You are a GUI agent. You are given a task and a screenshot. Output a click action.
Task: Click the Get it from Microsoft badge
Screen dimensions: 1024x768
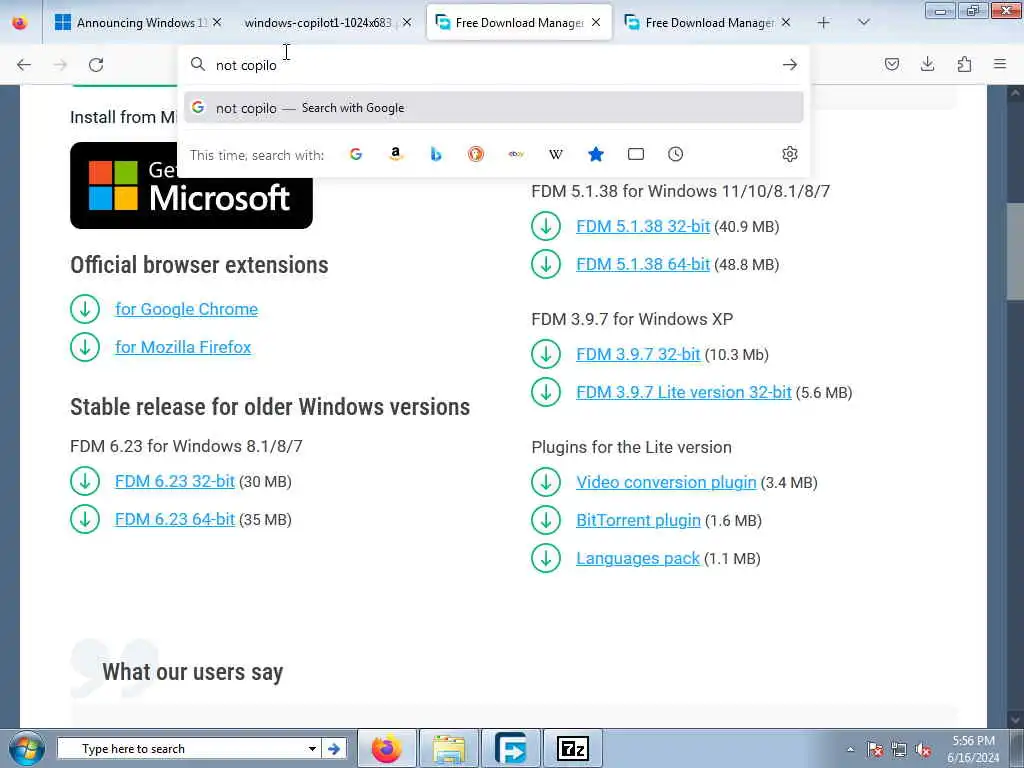[191, 185]
